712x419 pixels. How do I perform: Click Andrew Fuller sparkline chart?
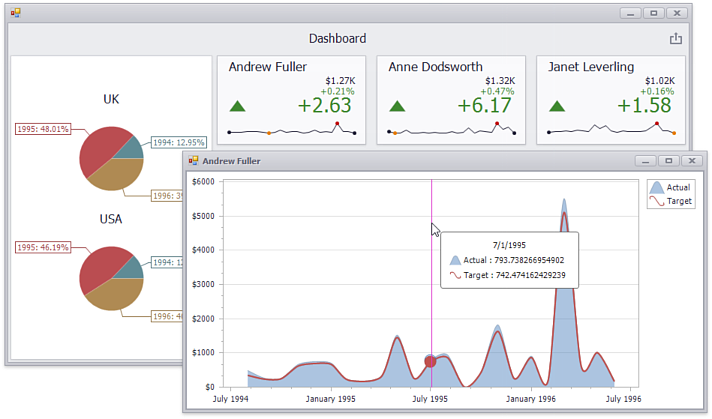[292, 129]
